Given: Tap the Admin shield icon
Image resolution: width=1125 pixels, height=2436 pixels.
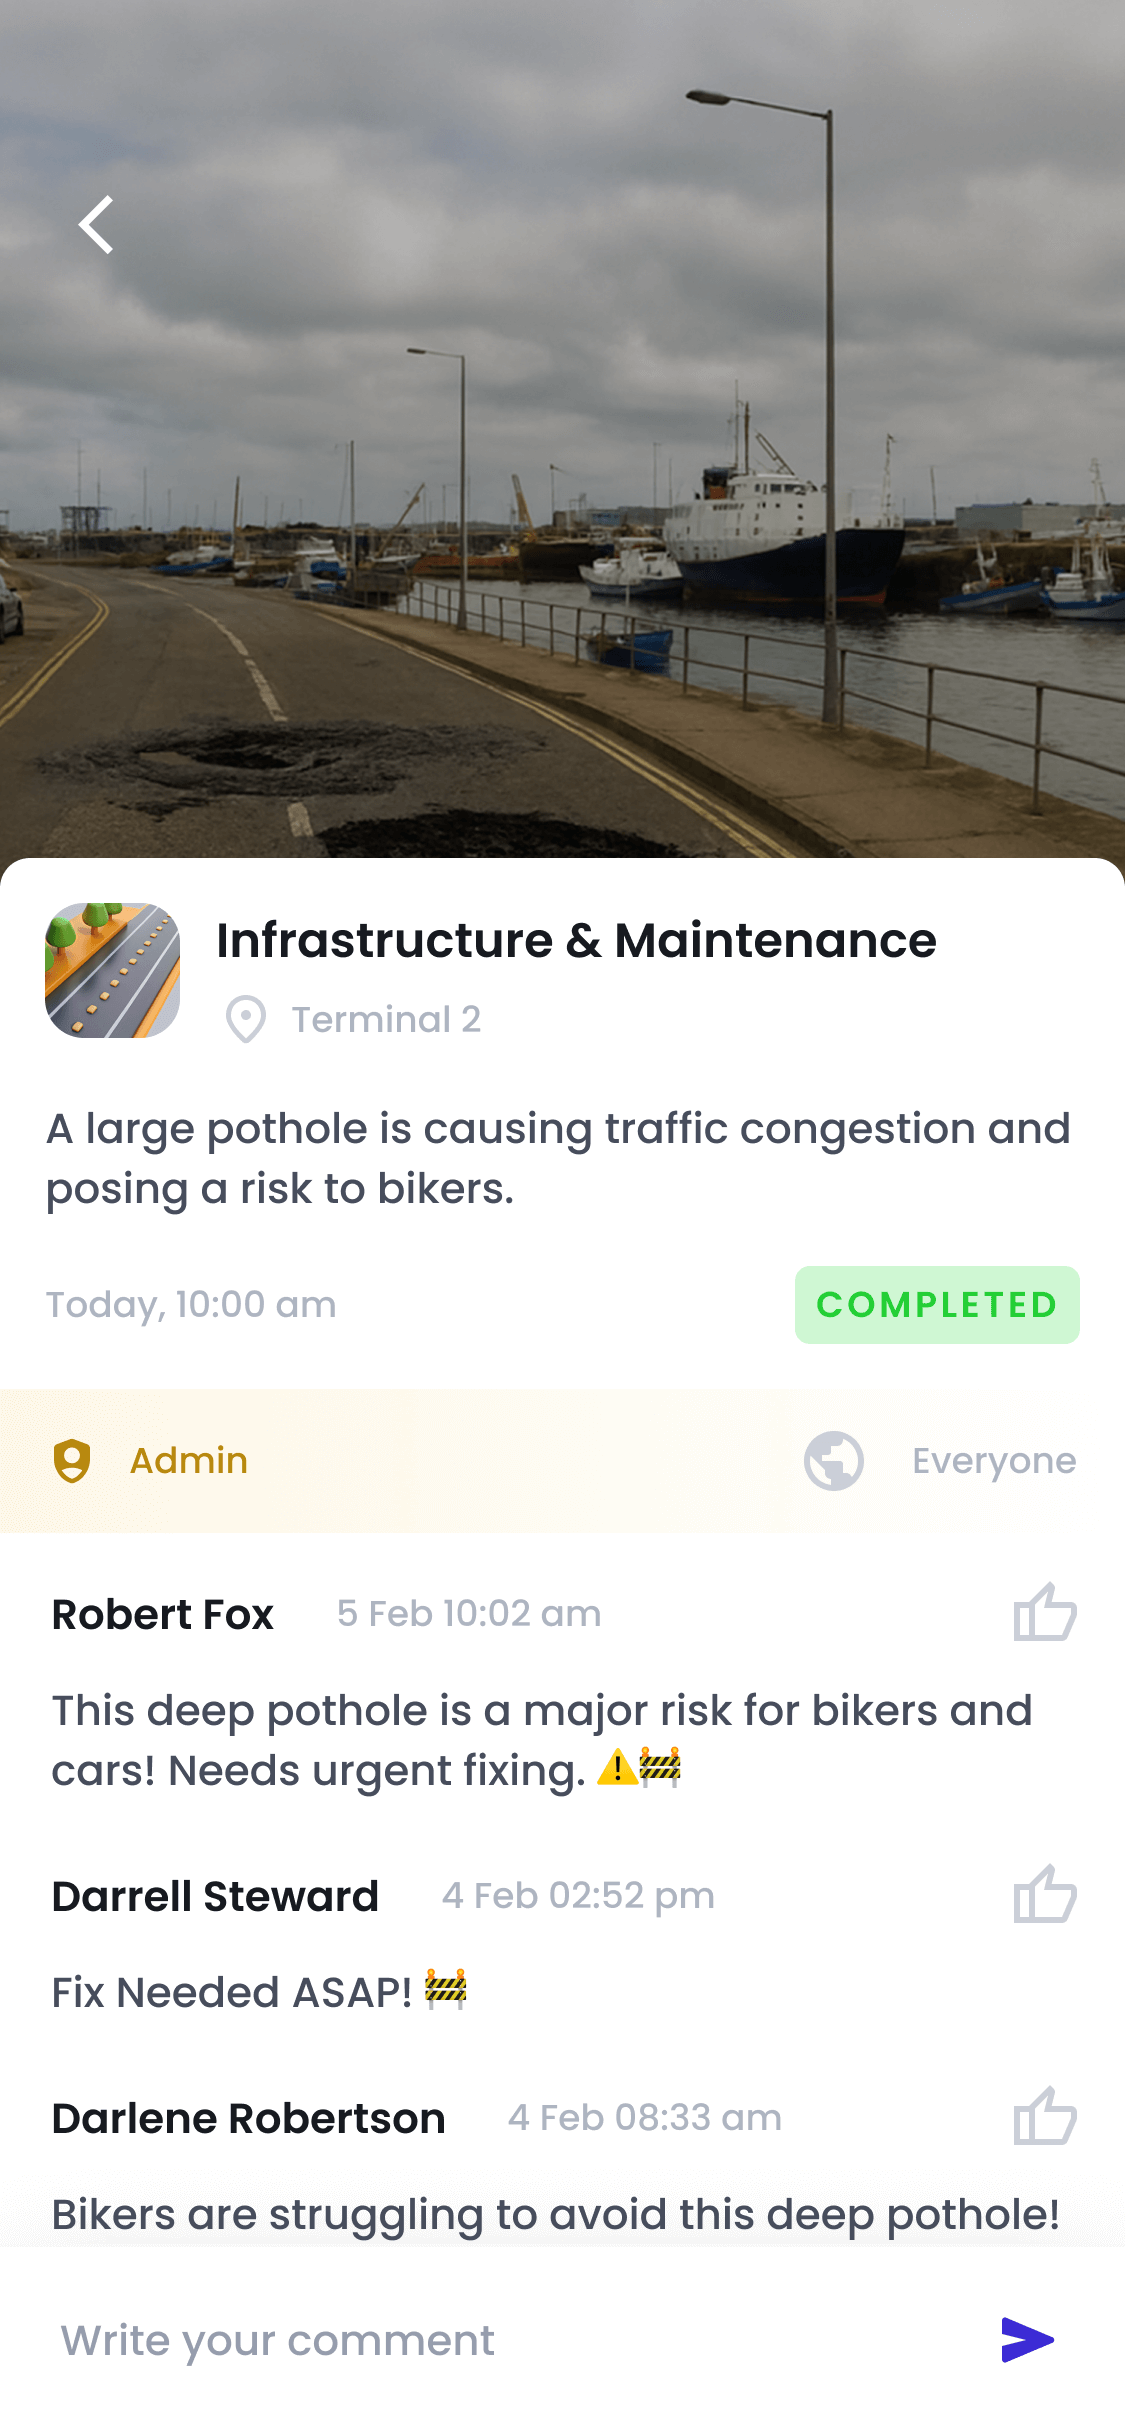Looking at the screenshot, I should [72, 1461].
